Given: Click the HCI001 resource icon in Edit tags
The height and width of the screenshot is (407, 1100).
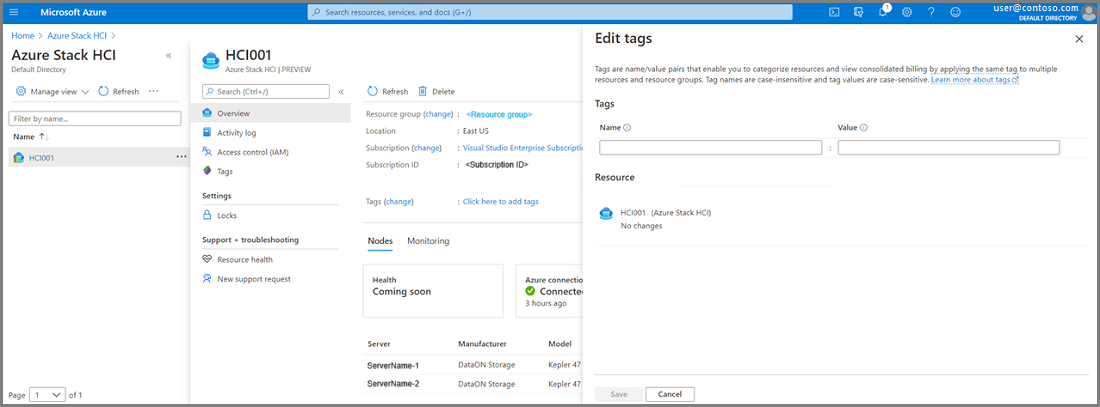Looking at the screenshot, I should [x=605, y=213].
